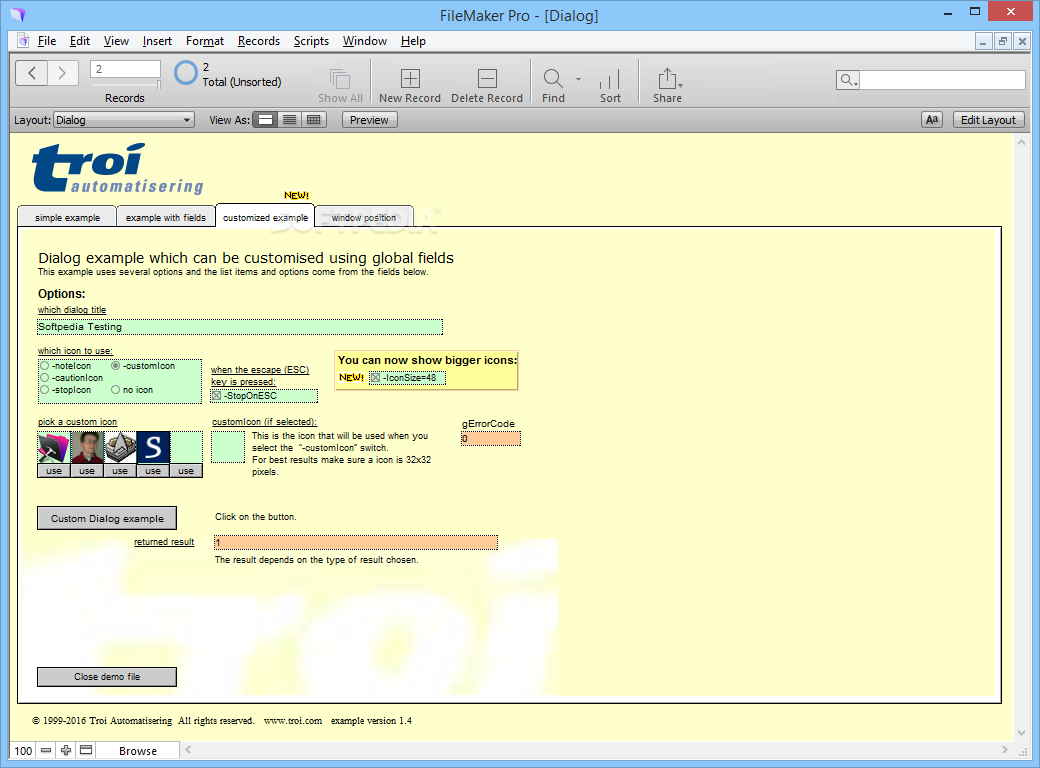Toggle status toolbar visibility icon
The width and height of the screenshot is (1040, 768).
(x=86, y=750)
